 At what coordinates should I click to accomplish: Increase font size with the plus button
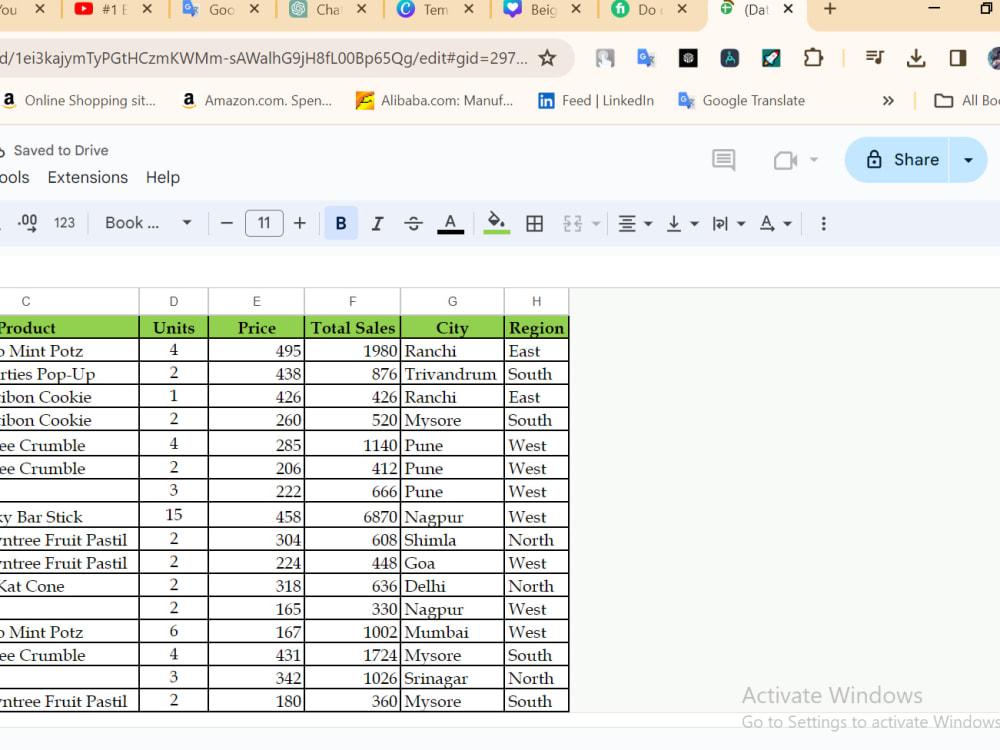[300, 223]
